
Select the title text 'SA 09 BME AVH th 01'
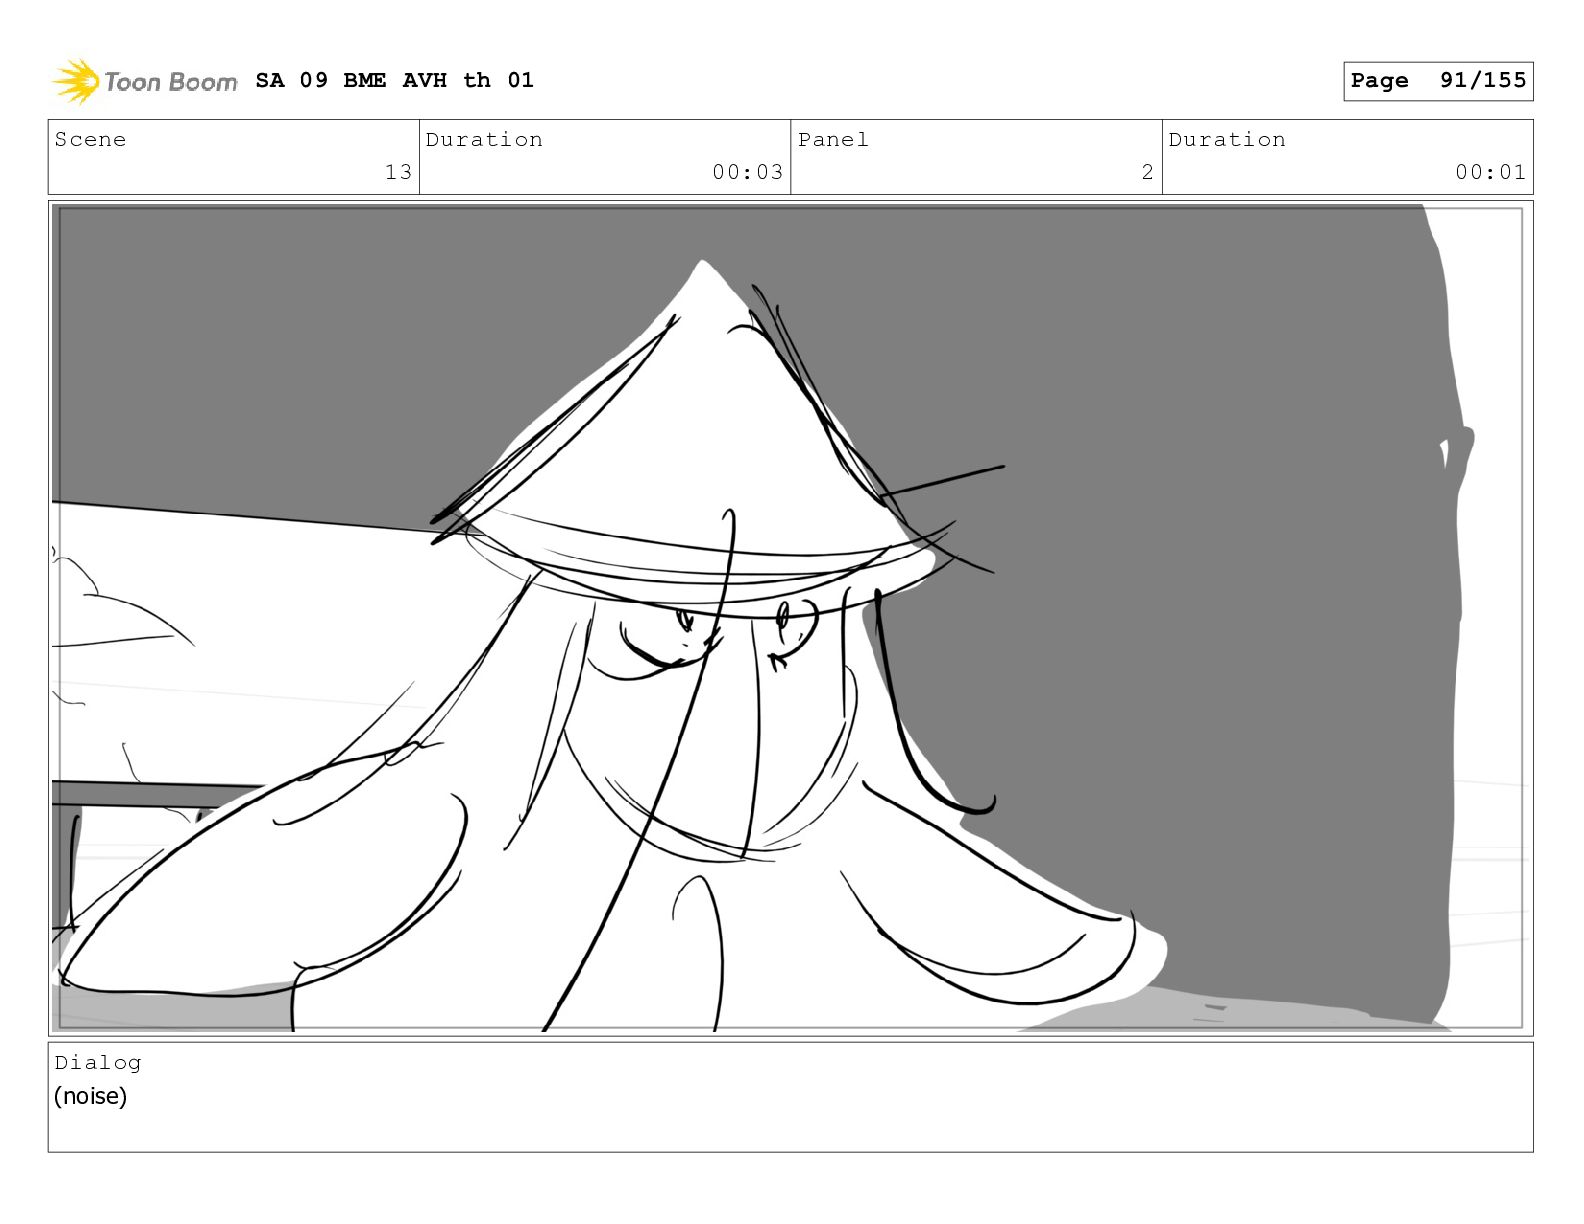coord(394,80)
